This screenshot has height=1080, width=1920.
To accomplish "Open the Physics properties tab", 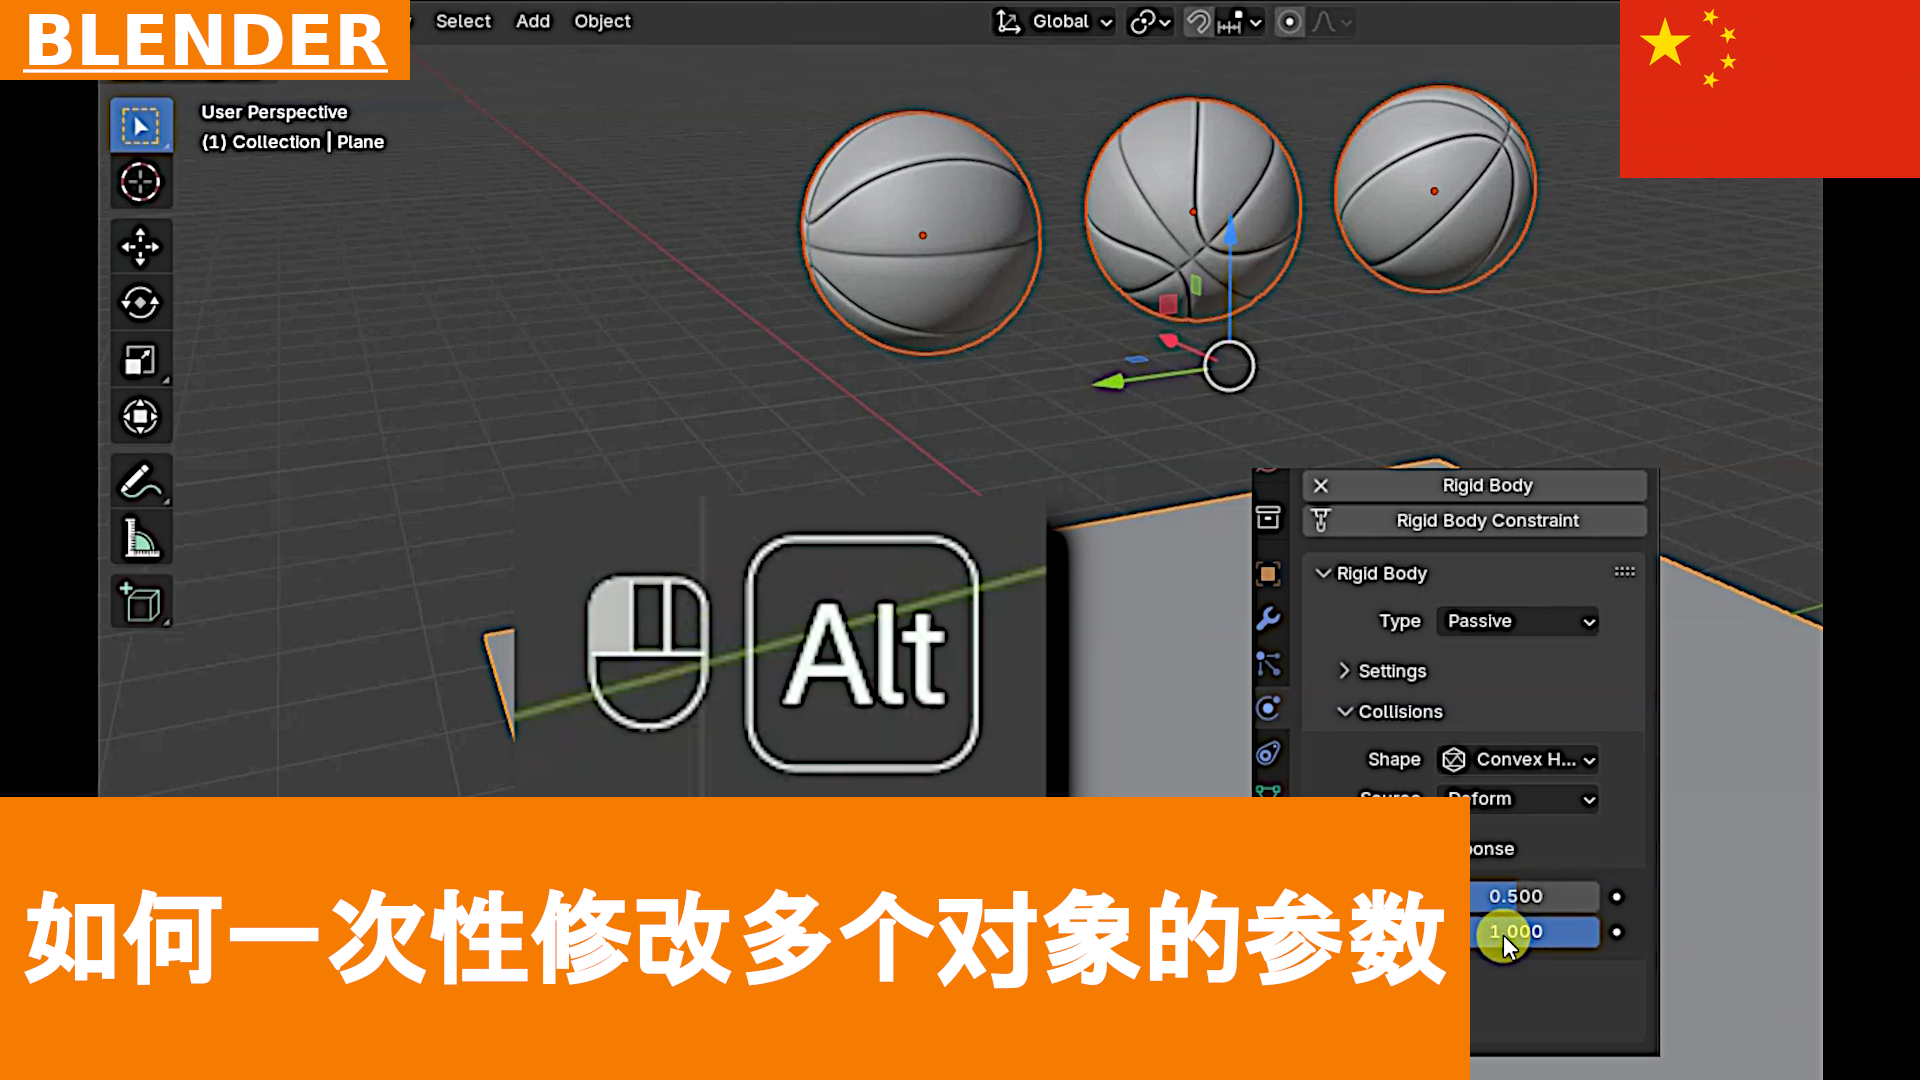I will 1268,708.
